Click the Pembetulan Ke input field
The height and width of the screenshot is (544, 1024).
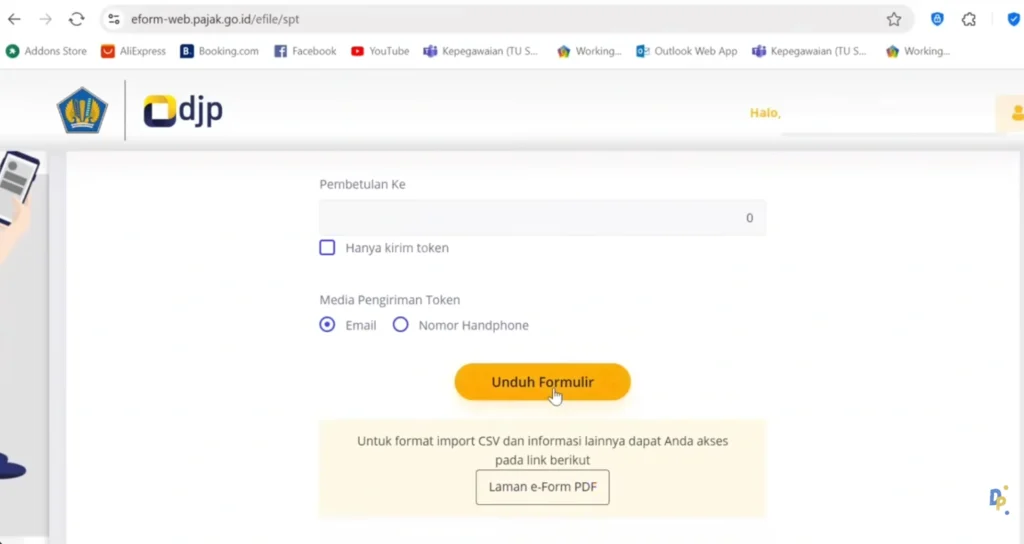(542, 217)
